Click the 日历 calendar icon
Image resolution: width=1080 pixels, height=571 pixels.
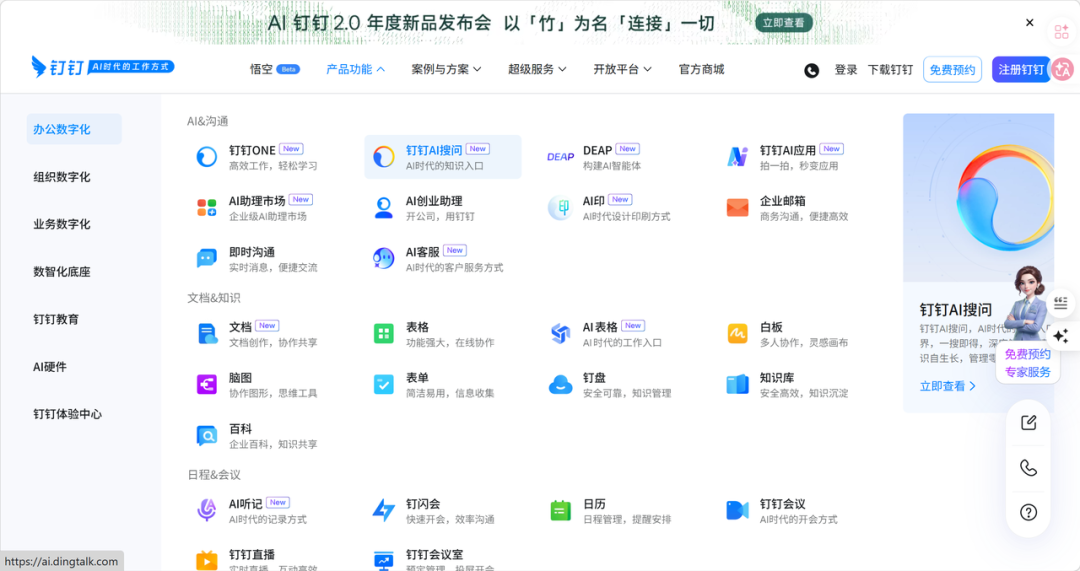pos(561,510)
